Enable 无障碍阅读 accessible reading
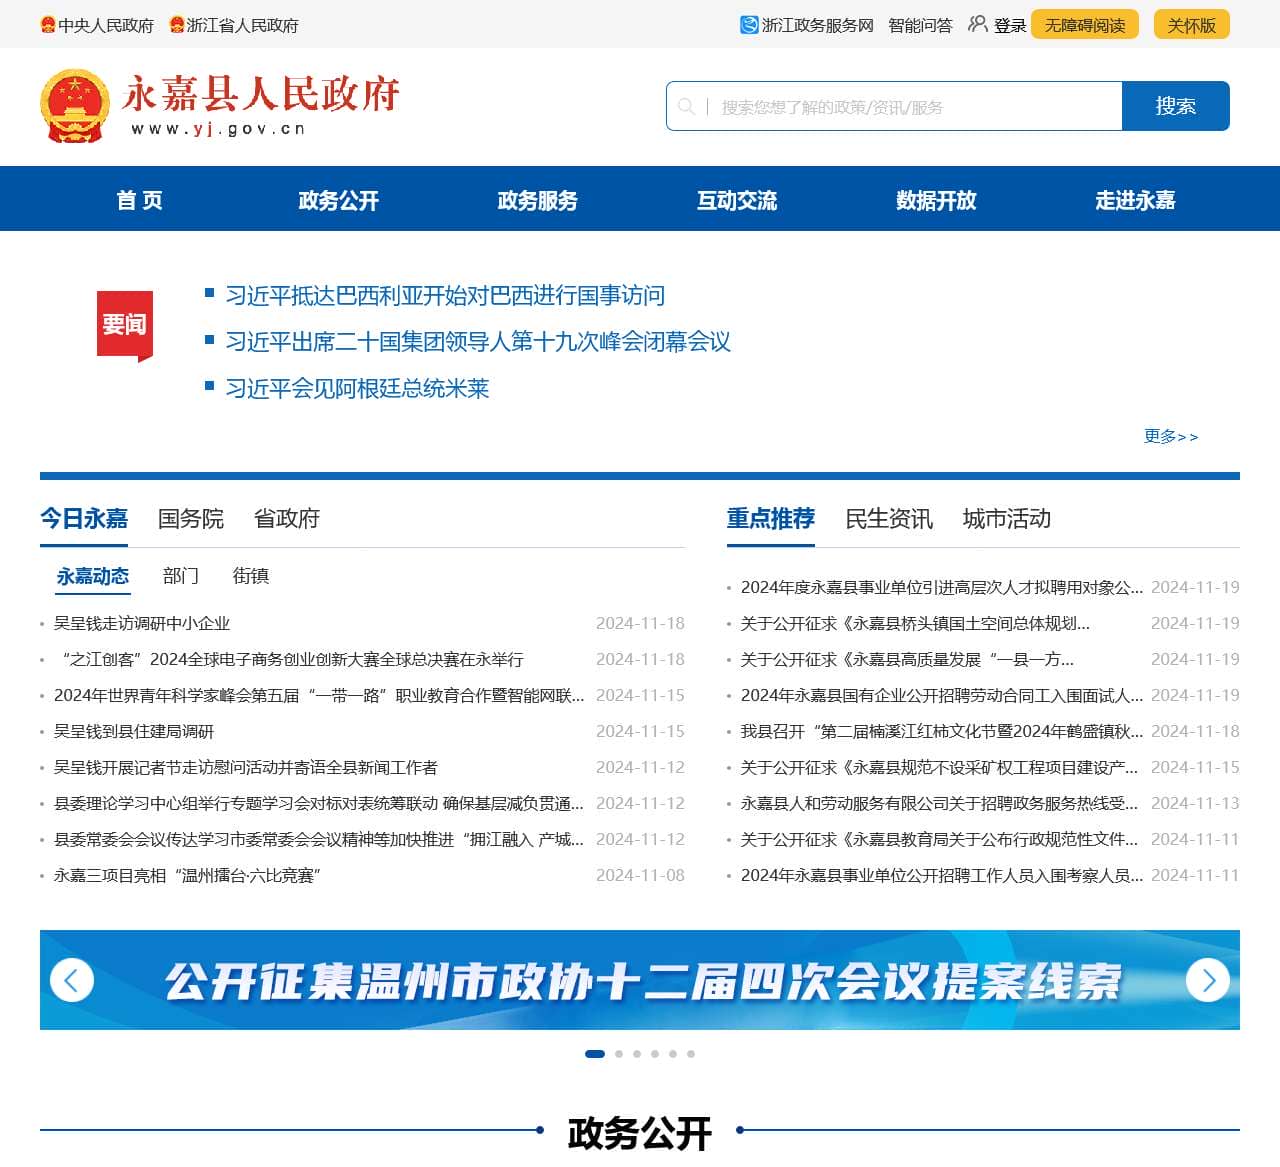The height and width of the screenshot is (1167, 1280). click(x=1085, y=25)
